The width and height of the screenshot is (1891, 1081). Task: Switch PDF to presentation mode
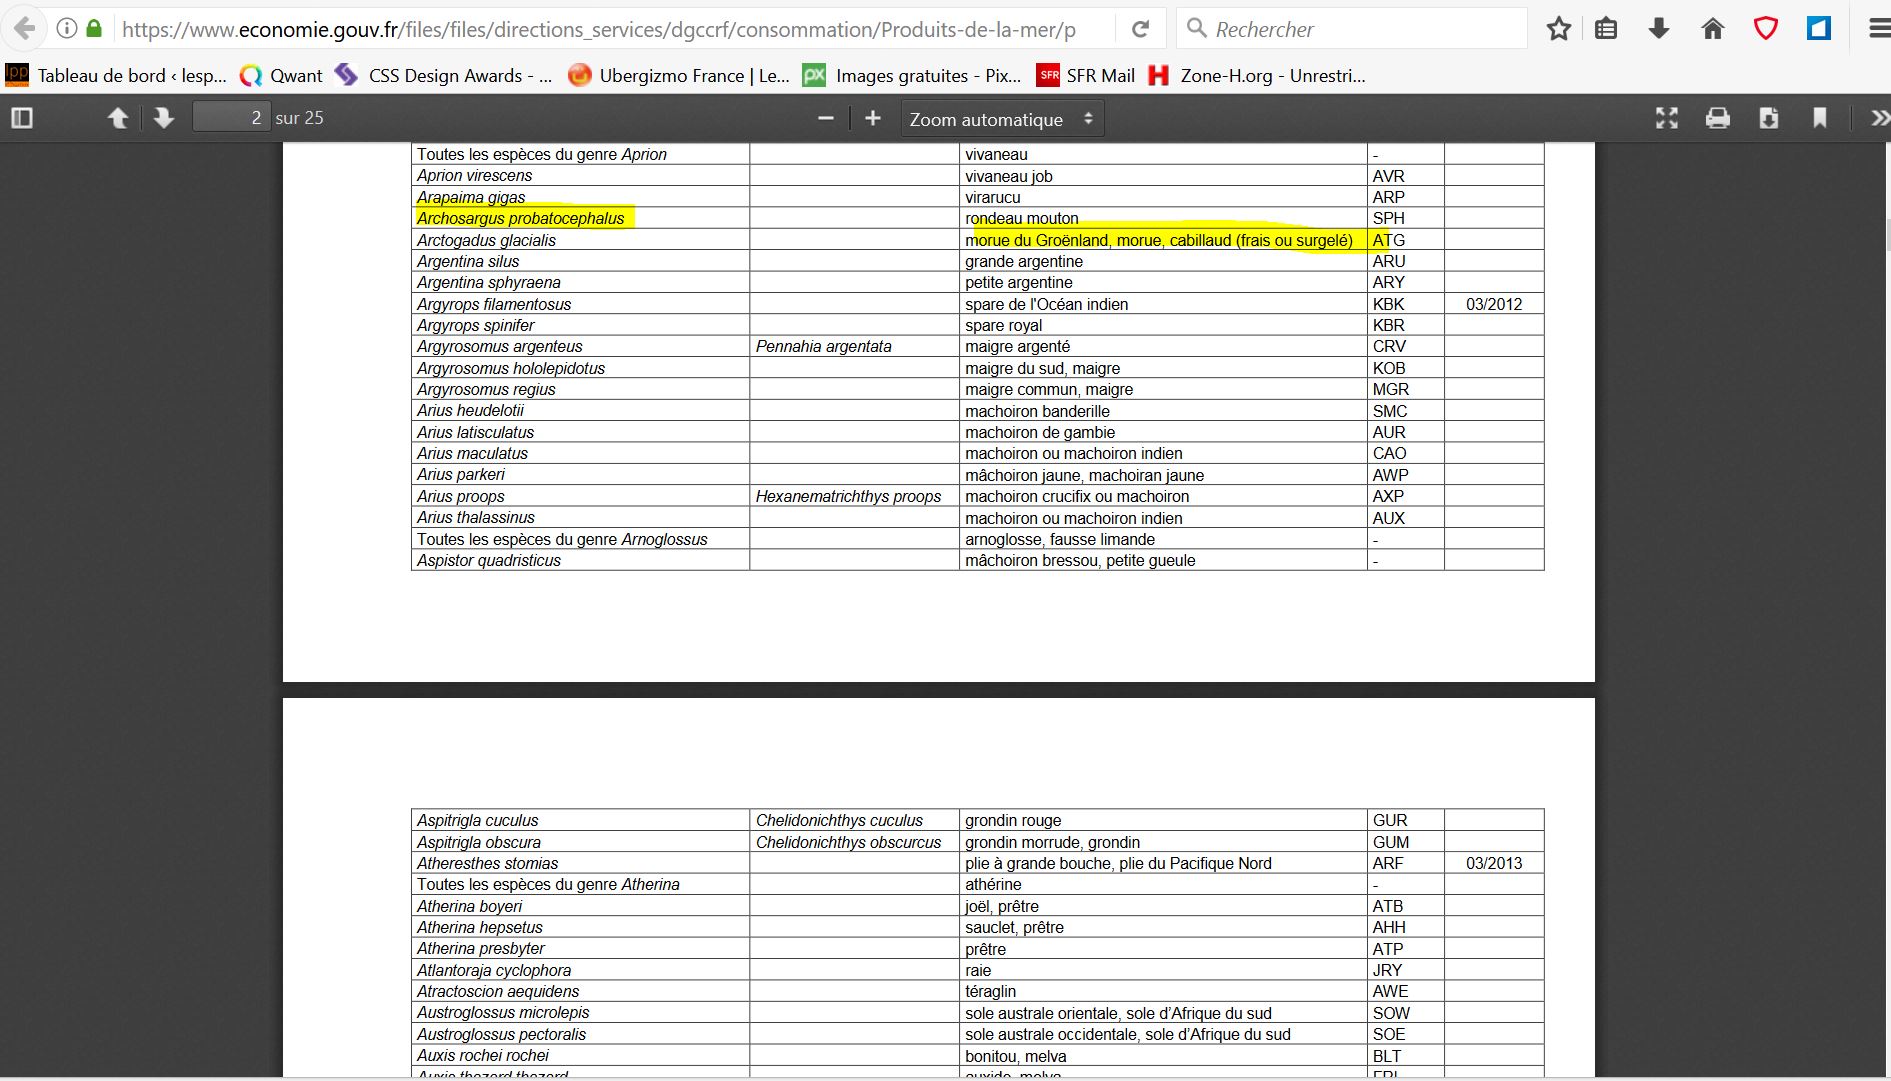(x=1666, y=118)
